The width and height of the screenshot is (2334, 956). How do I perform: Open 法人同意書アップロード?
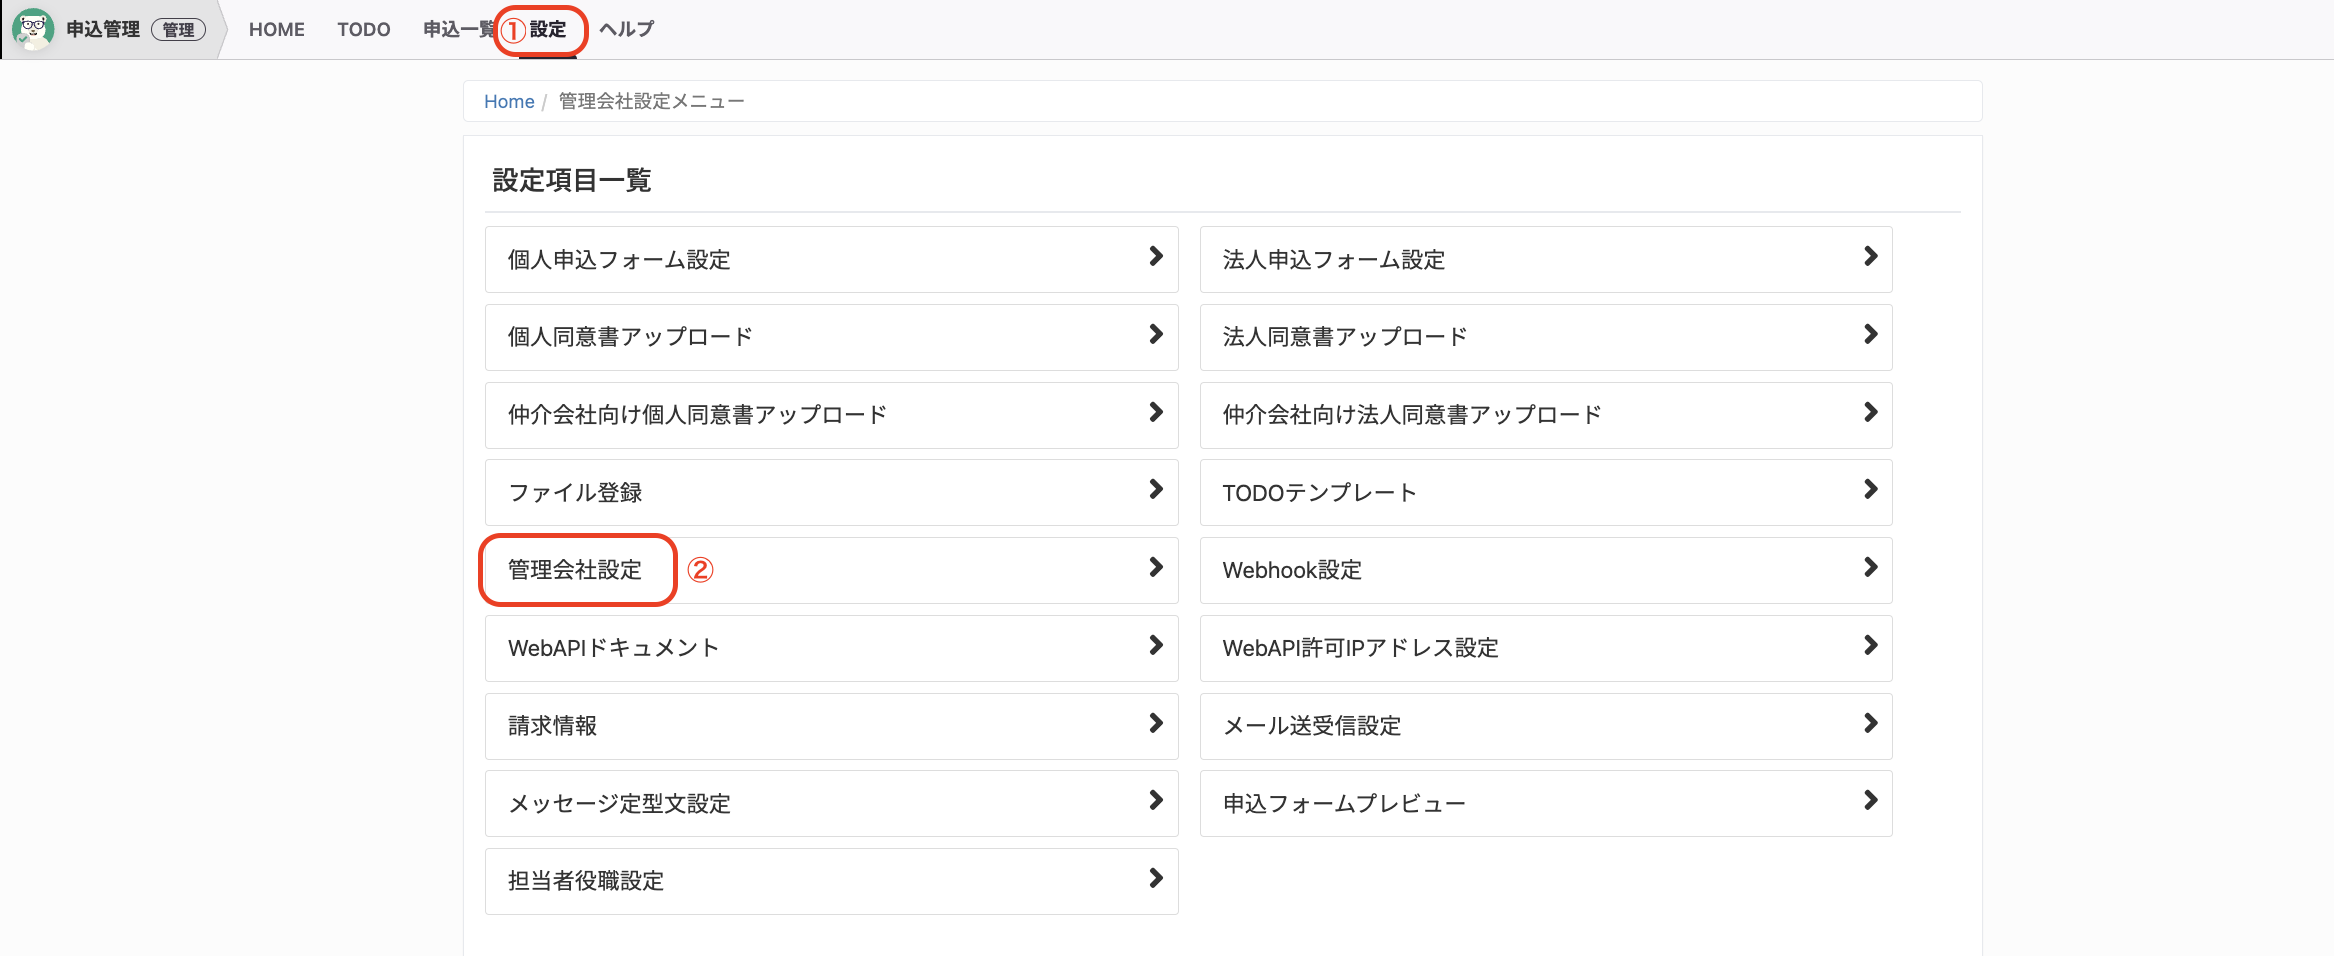(x=1546, y=337)
